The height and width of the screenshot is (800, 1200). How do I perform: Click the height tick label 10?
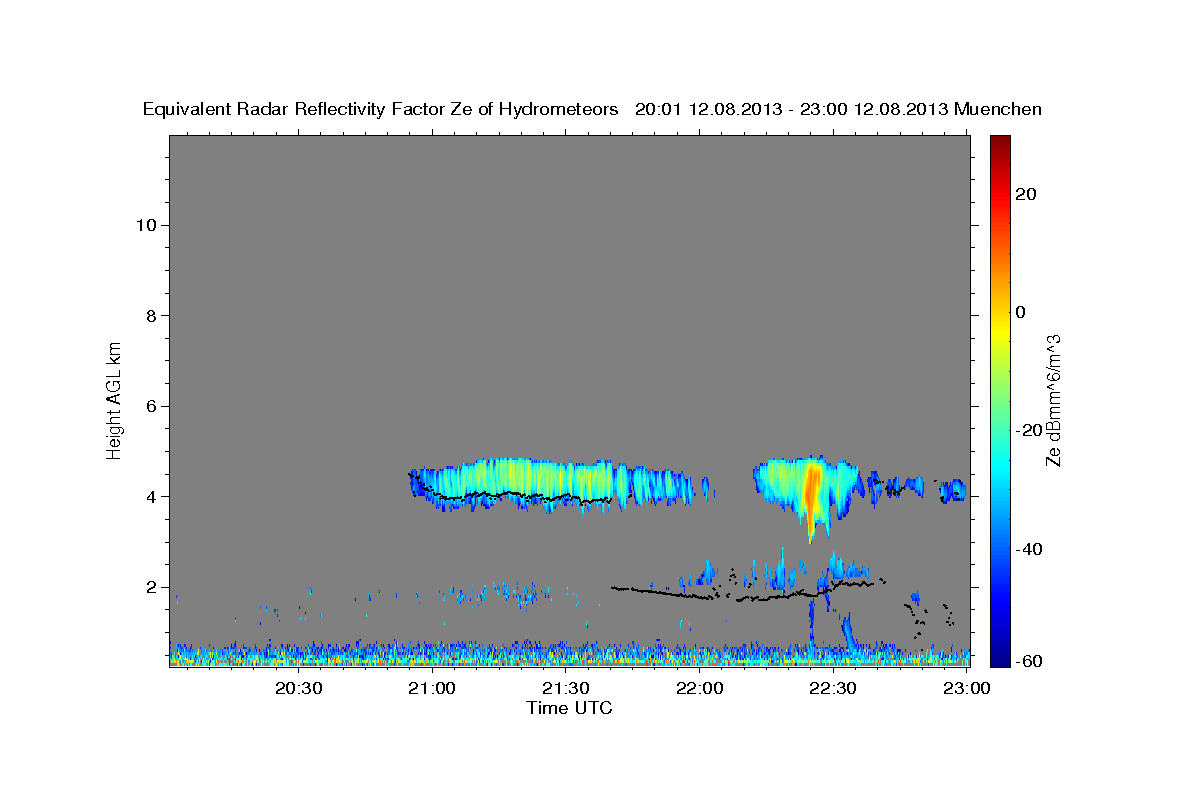pos(146,225)
